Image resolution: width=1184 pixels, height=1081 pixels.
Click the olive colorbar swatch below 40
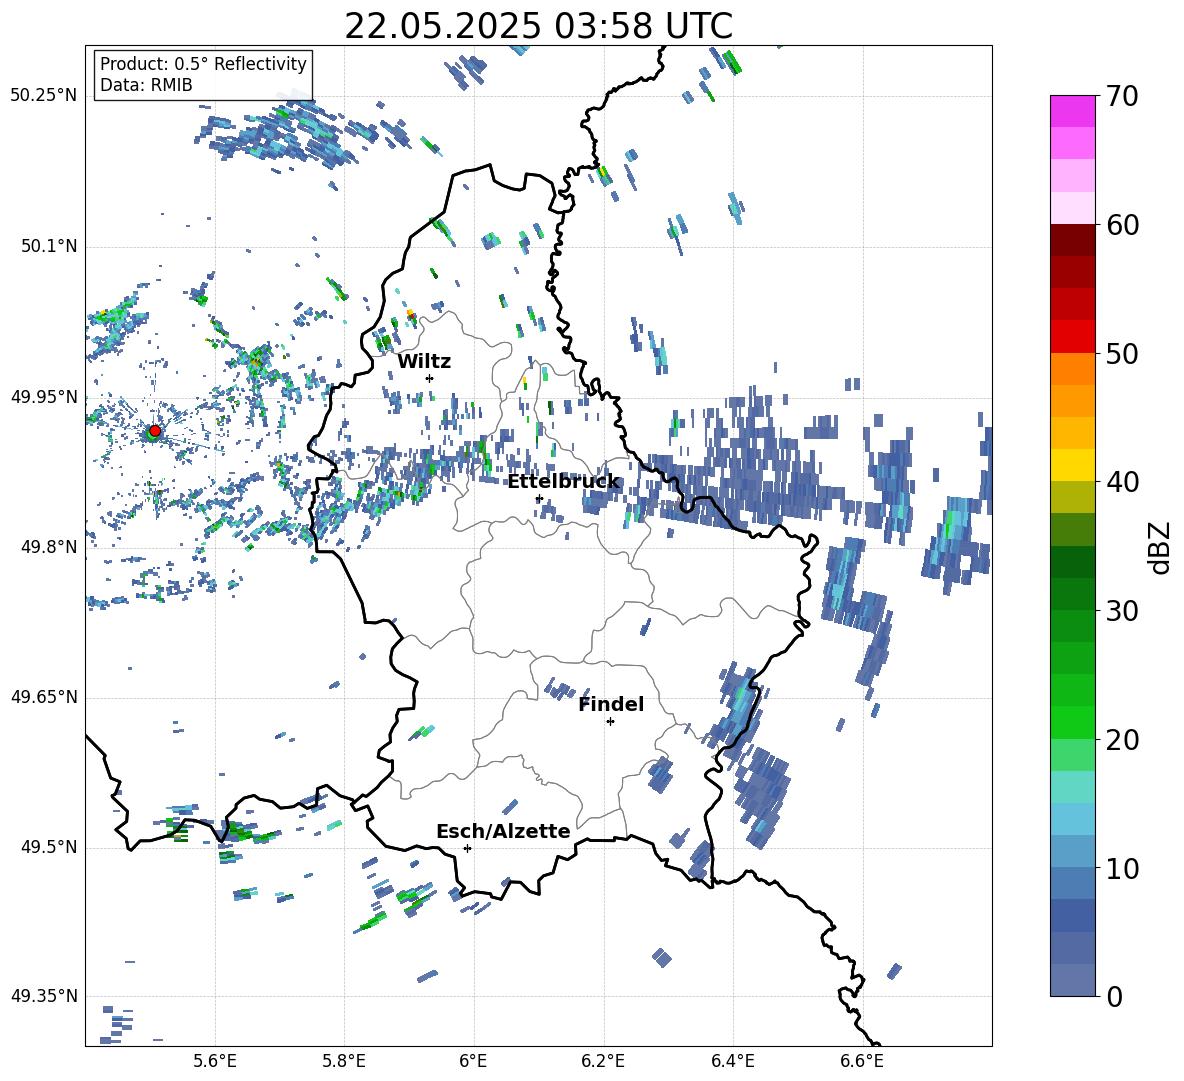1072,497
